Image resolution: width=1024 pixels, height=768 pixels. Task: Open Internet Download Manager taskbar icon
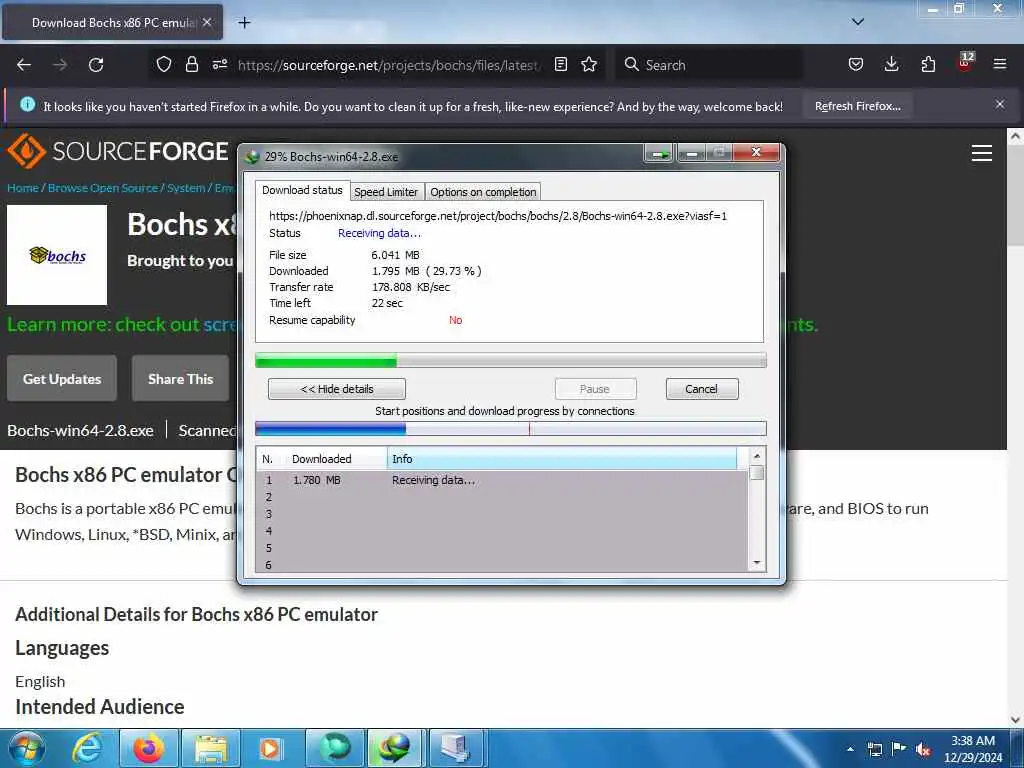[x=396, y=748]
